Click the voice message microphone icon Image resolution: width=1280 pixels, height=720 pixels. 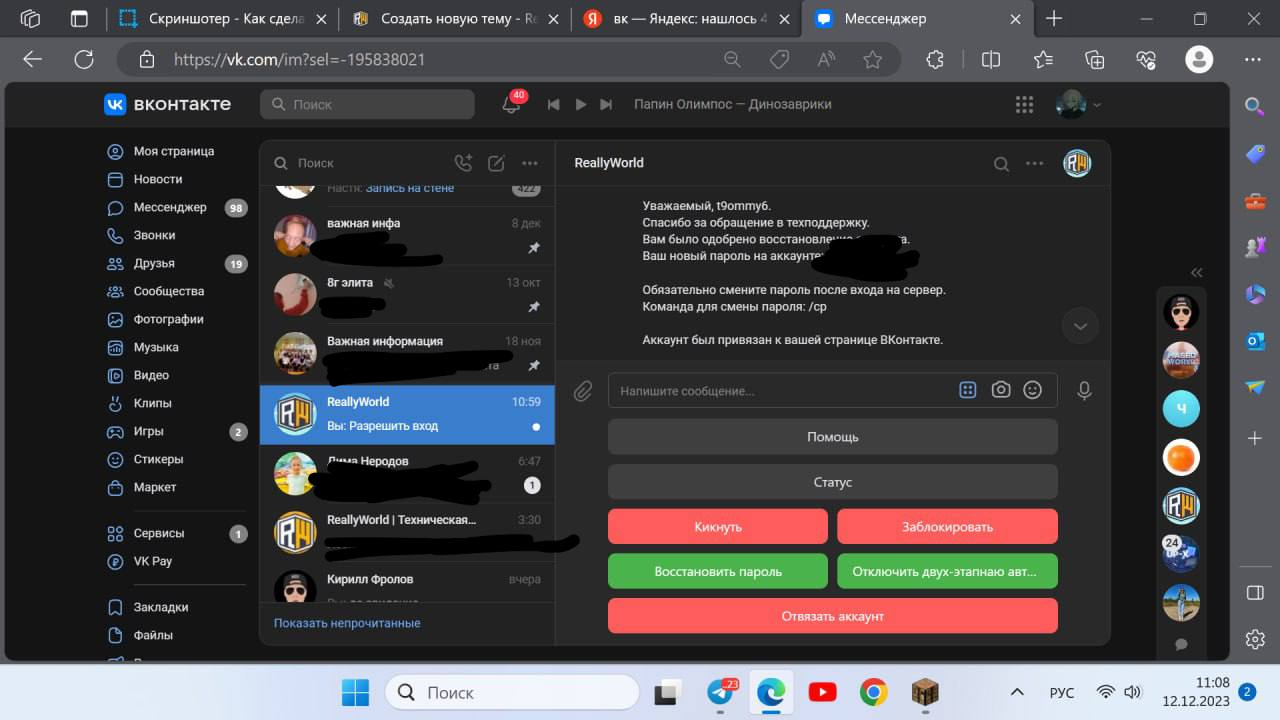[1084, 391]
